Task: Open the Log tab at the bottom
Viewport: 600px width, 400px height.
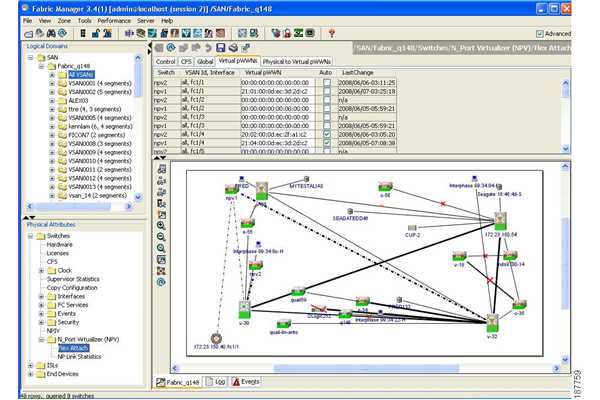Action: 216,382
